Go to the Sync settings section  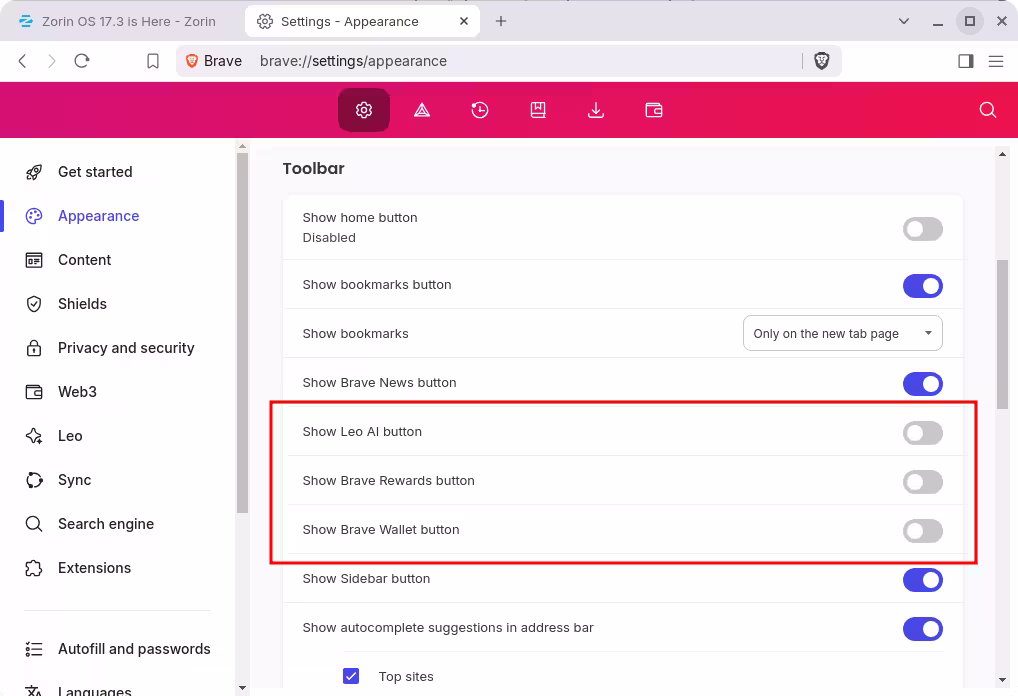point(75,480)
